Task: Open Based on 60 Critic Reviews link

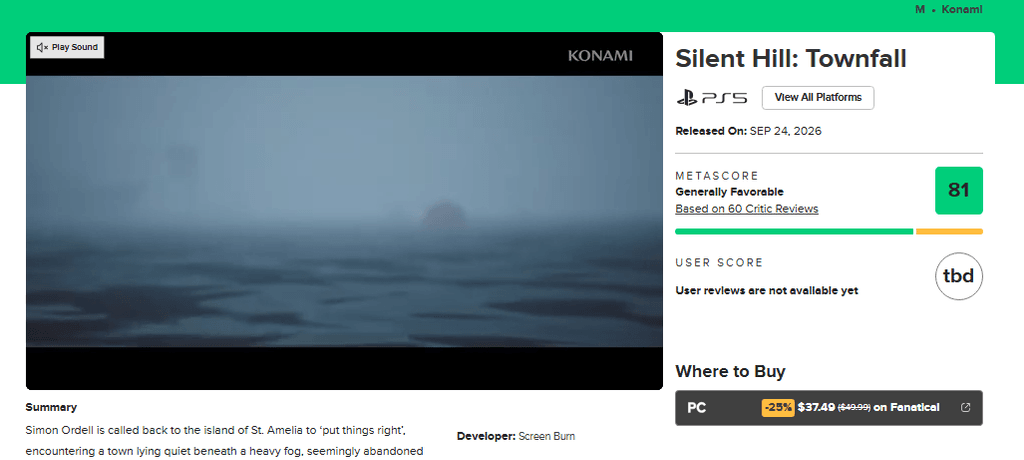Action: [x=746, y=209]
